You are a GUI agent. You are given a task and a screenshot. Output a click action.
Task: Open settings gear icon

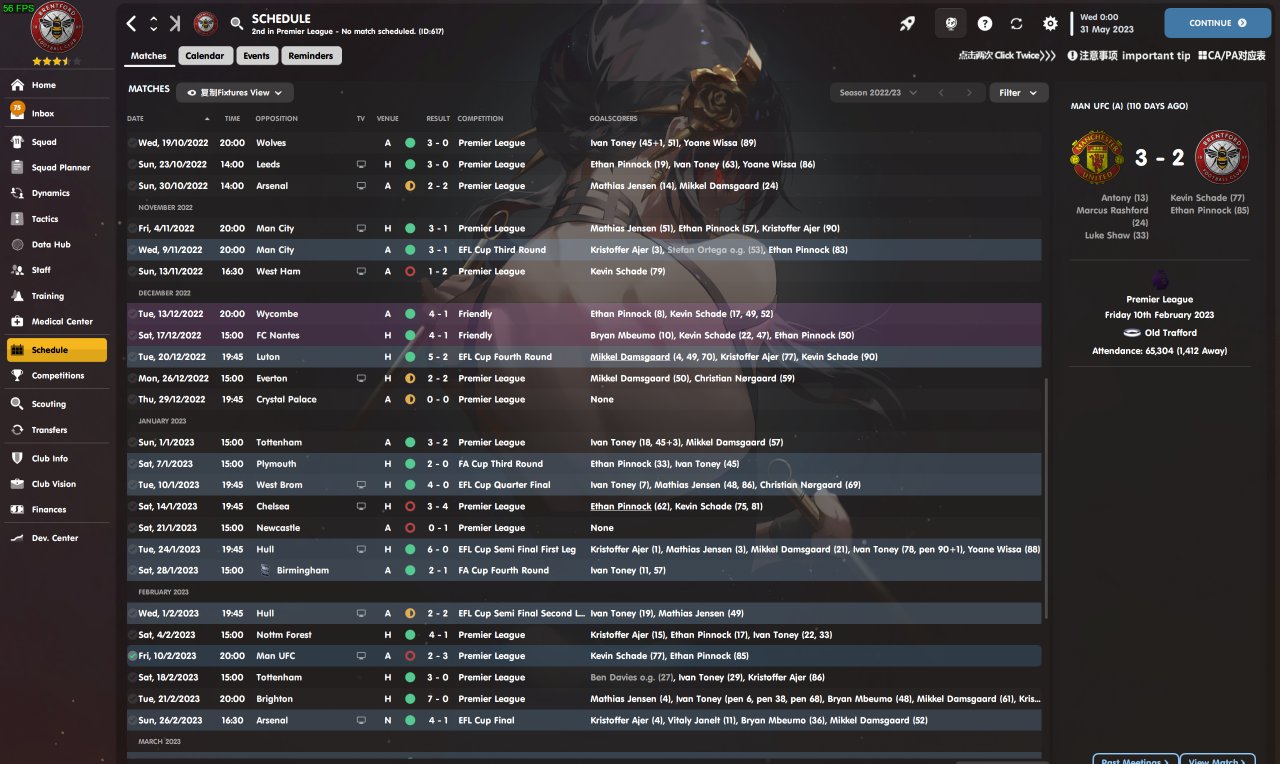click(x=1050, y=23)
